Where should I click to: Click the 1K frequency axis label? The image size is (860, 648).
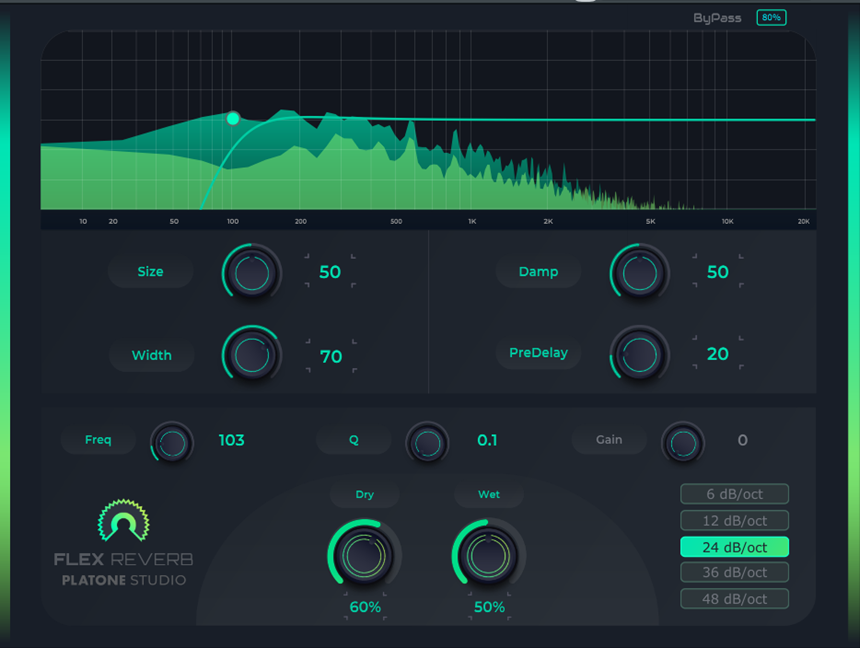472,221
